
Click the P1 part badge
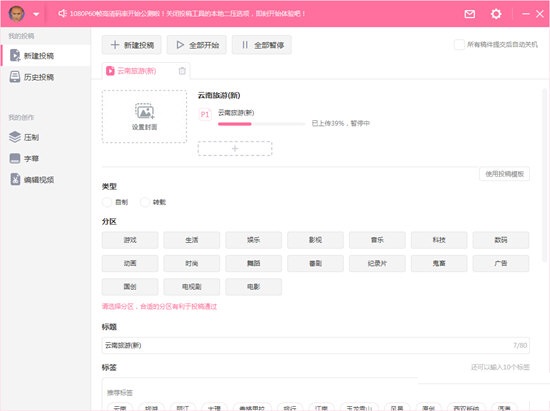(205, 115)
